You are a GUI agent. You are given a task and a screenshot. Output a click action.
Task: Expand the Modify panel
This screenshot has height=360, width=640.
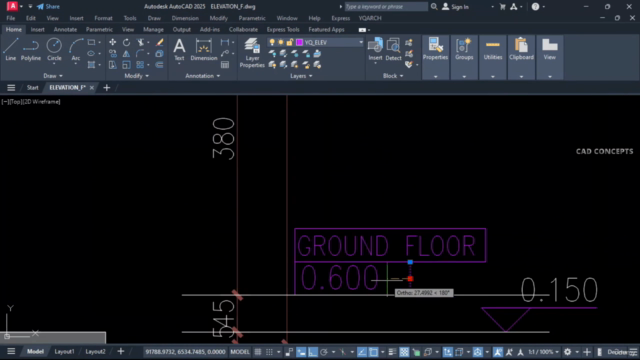[x=137, y=76]
